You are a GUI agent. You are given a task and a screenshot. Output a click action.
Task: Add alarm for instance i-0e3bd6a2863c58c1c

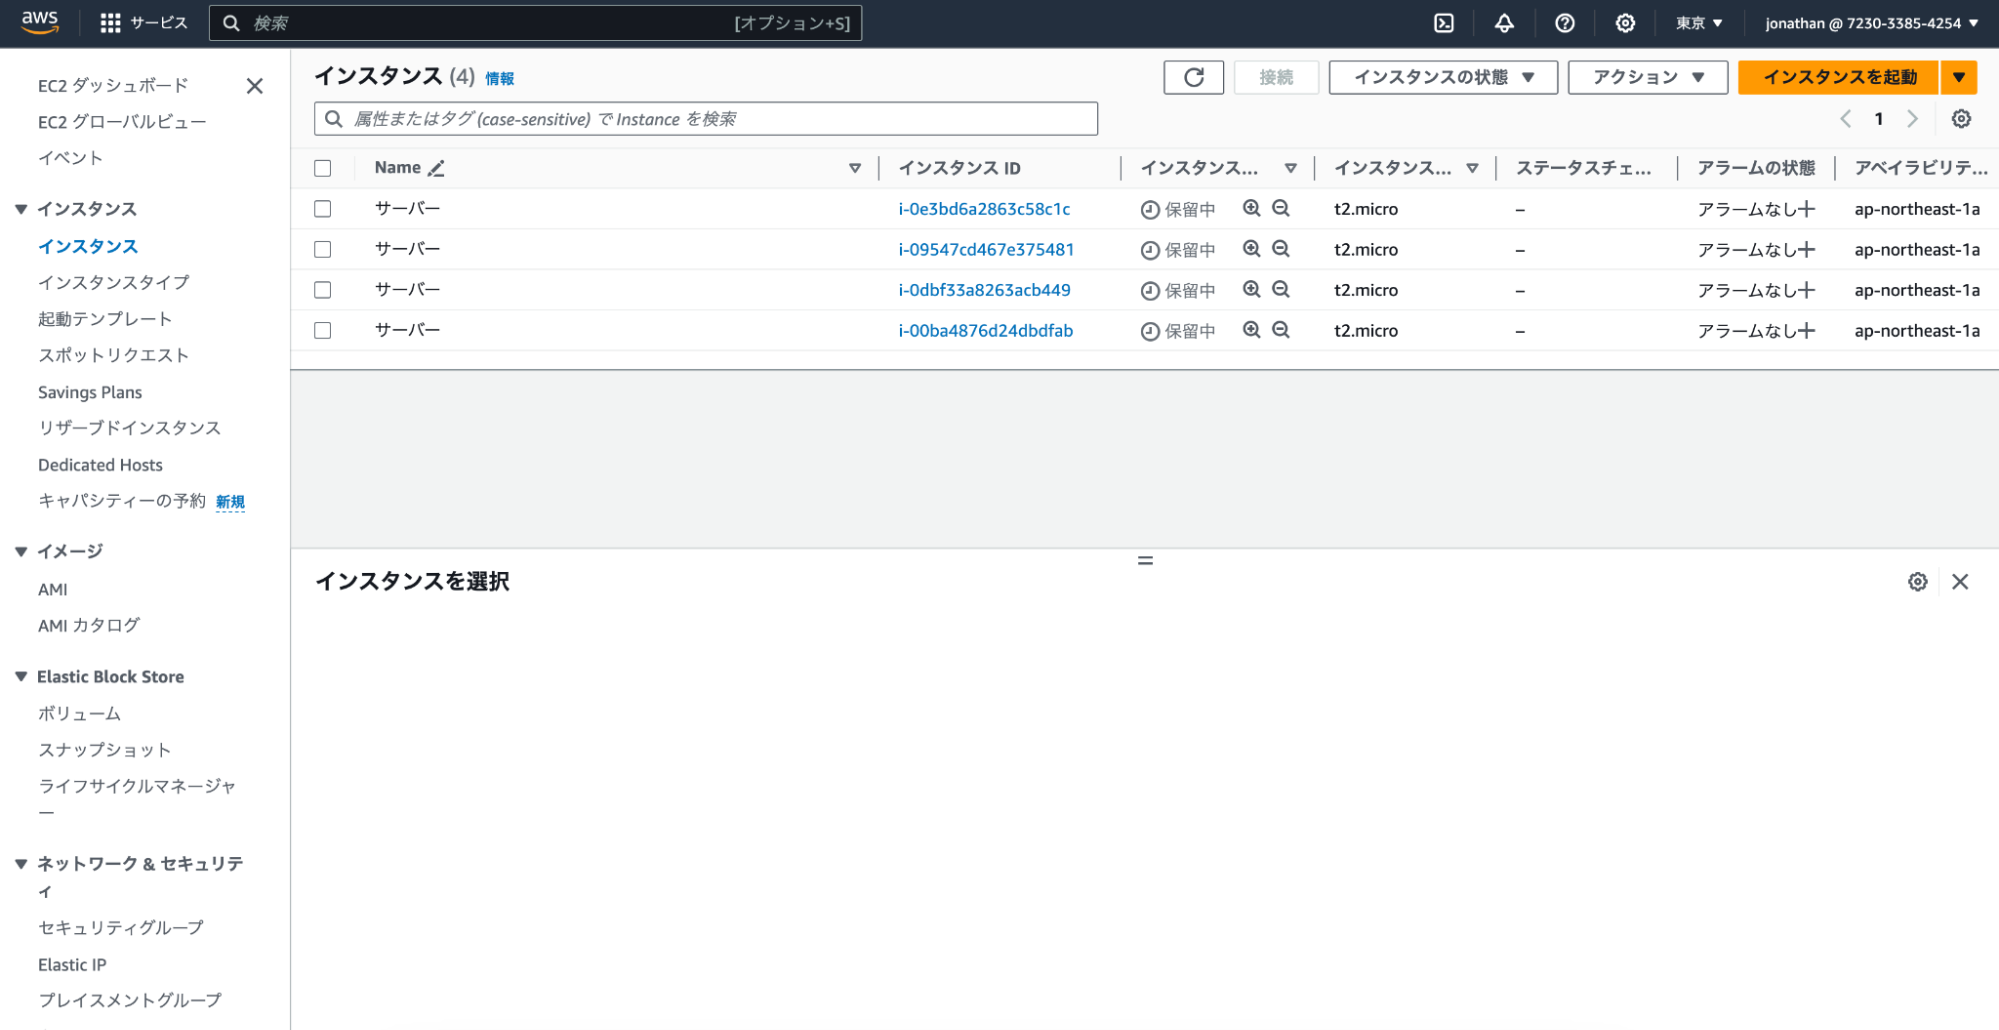[1806, 209]
